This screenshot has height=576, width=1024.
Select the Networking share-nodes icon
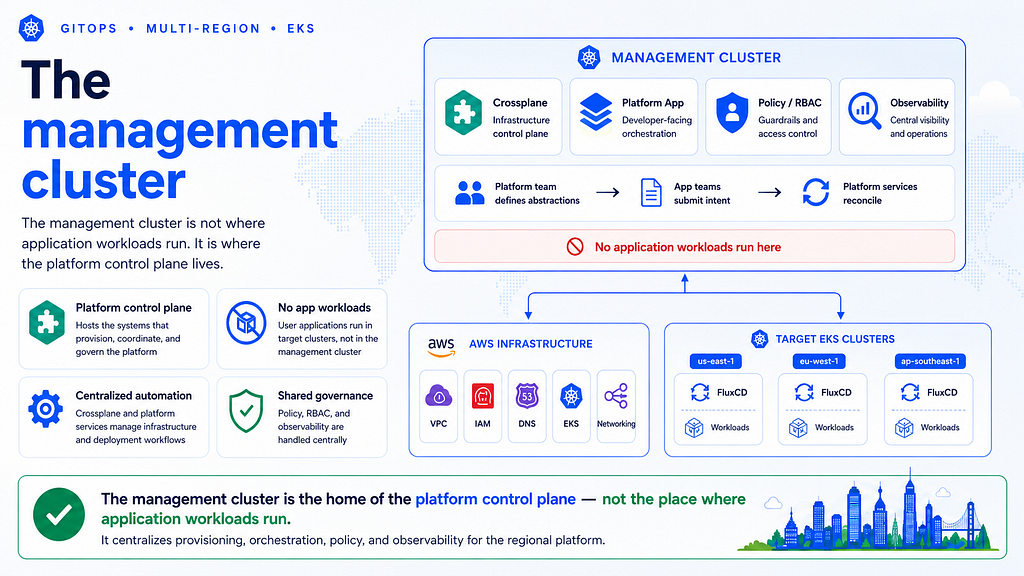616,396
